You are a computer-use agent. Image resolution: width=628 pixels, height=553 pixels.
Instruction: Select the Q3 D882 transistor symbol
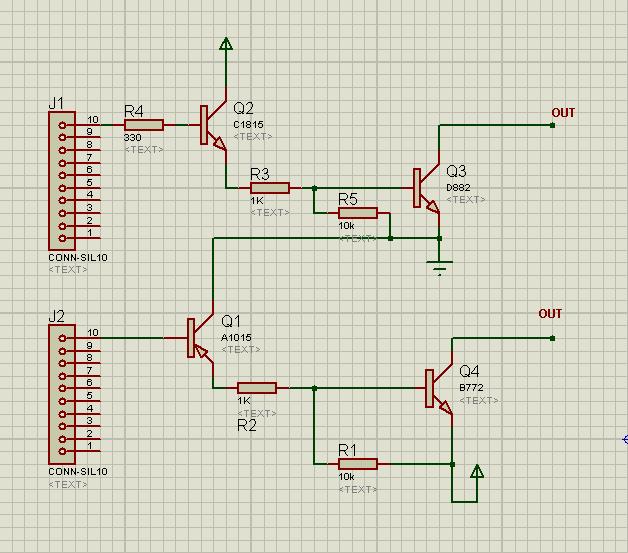(425, 188)
